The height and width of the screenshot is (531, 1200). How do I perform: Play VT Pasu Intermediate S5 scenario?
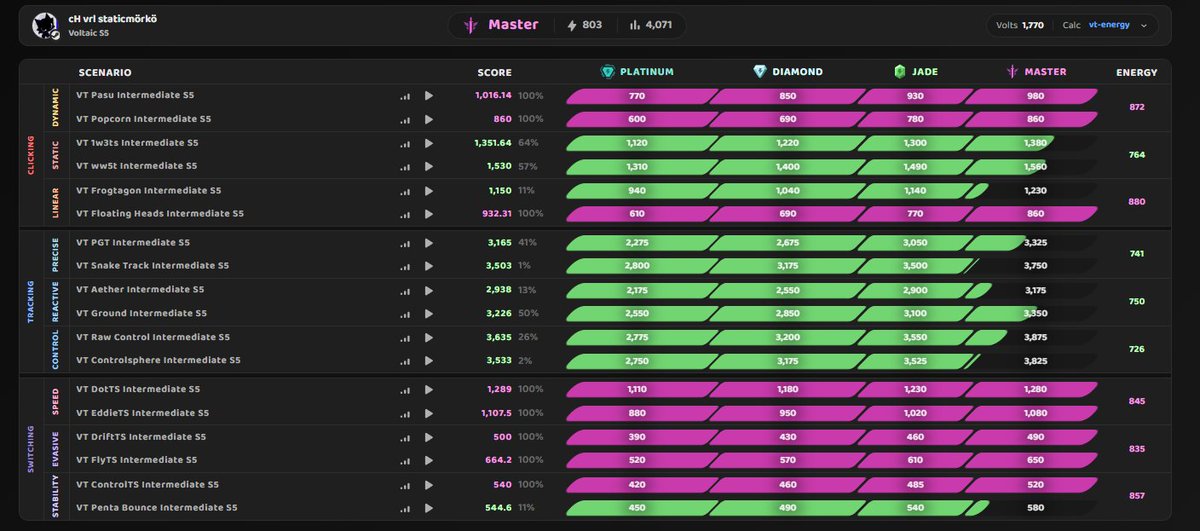(429, 96)
